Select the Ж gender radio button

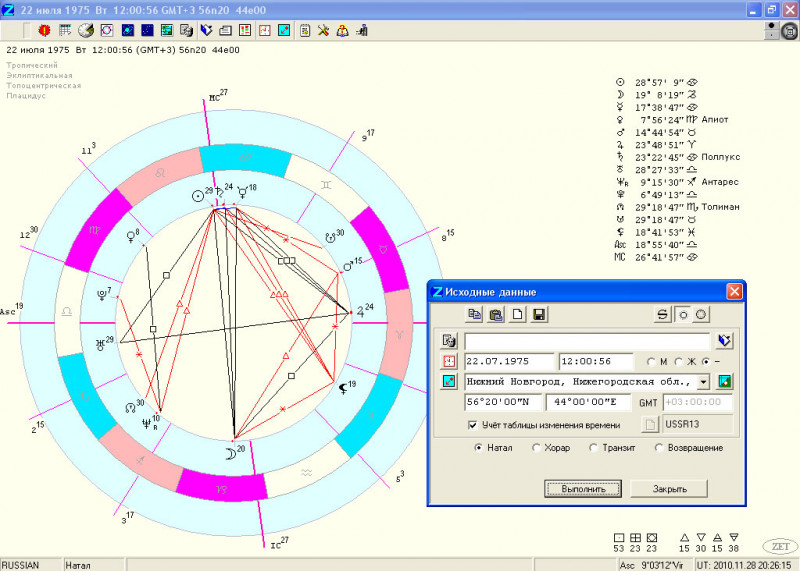pyautogui.click(x=679, y=361)
